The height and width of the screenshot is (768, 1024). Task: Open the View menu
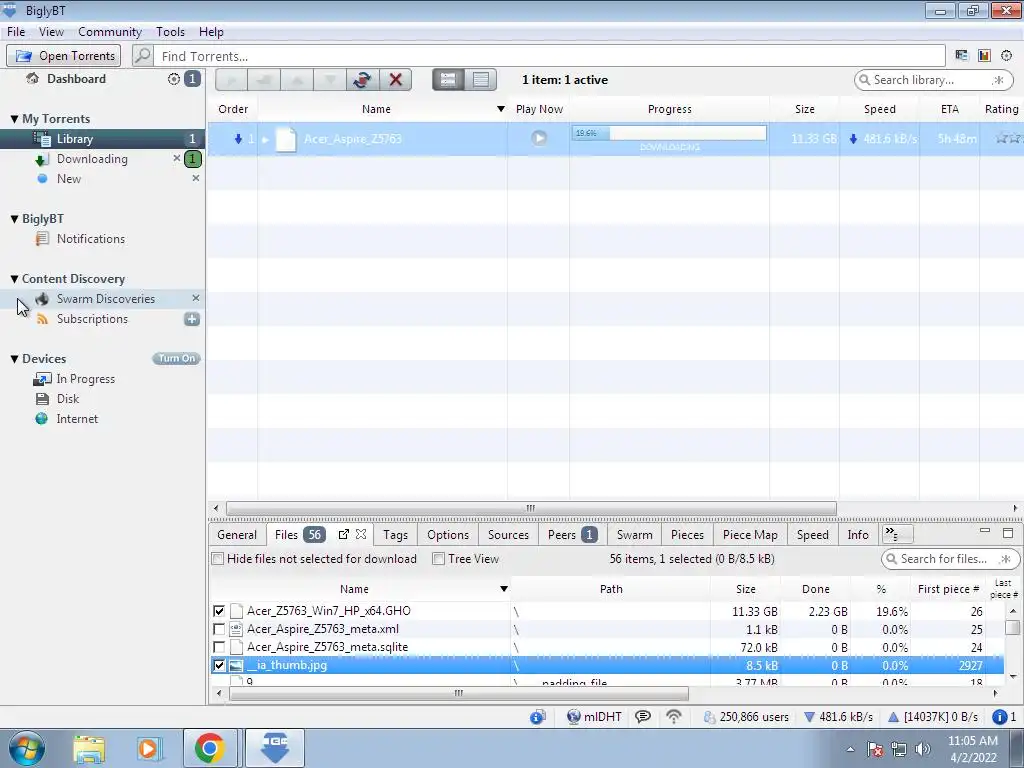pyautogui.click(x=51, y=32)
